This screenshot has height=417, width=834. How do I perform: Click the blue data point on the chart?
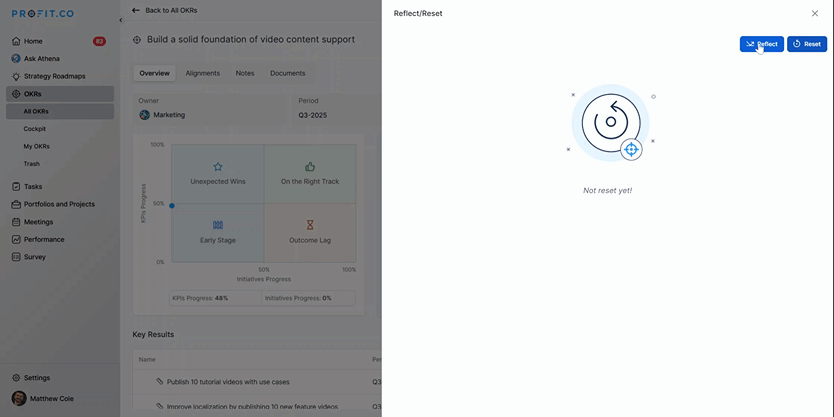coord(172,205)
